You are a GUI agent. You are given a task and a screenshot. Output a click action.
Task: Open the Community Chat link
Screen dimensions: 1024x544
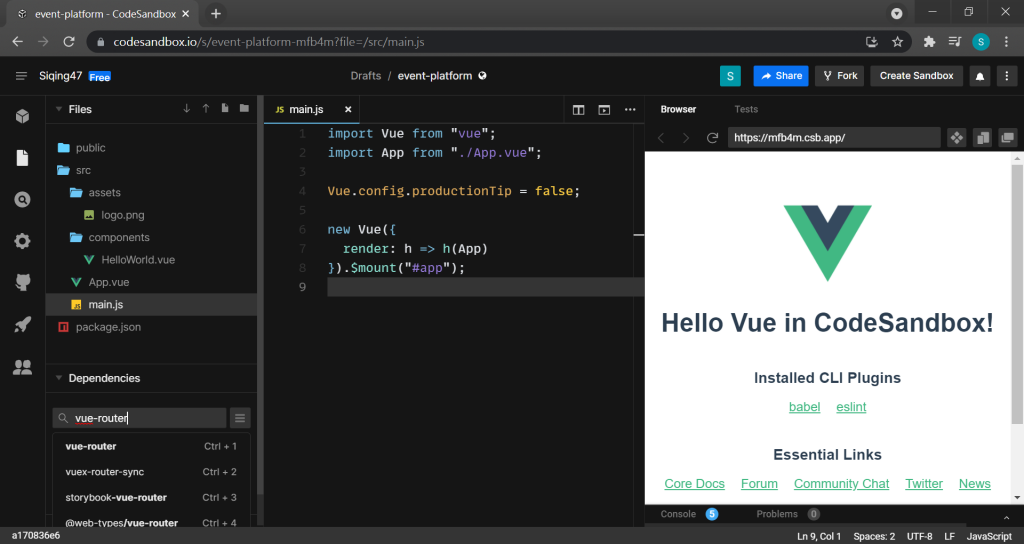pyautogui.click(x=841, y=484)
